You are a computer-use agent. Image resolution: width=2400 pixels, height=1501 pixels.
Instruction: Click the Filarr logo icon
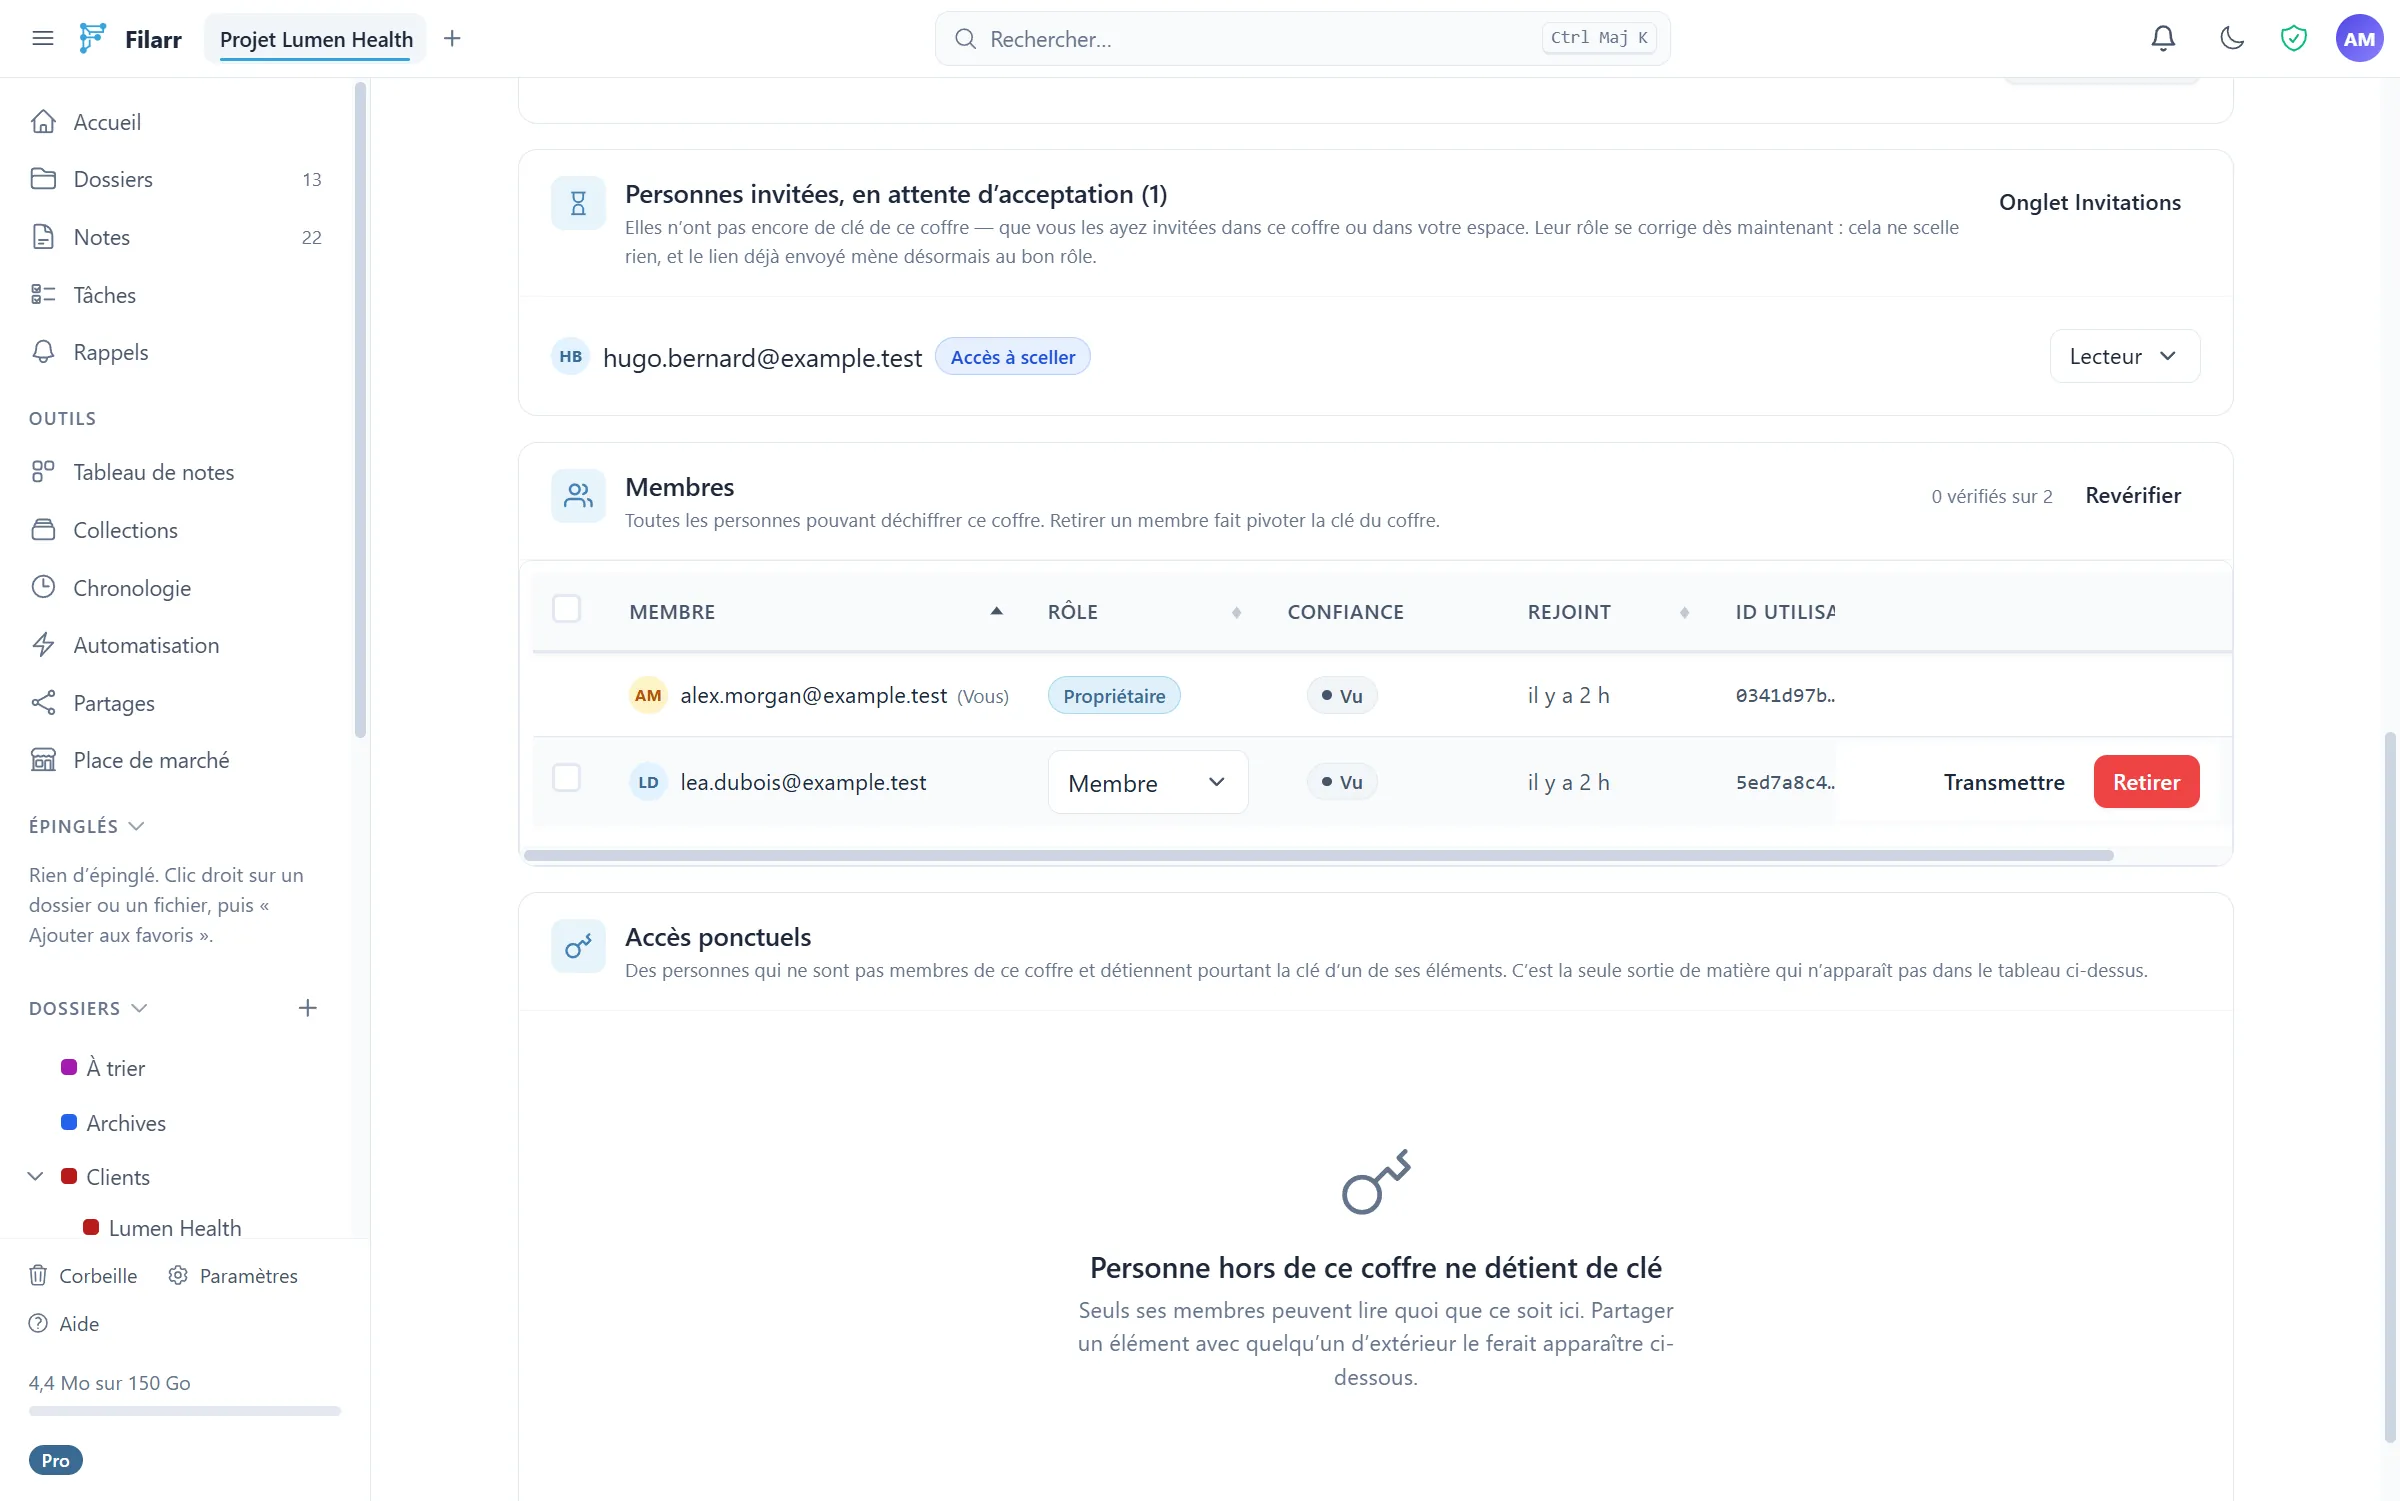click(92, 39)
